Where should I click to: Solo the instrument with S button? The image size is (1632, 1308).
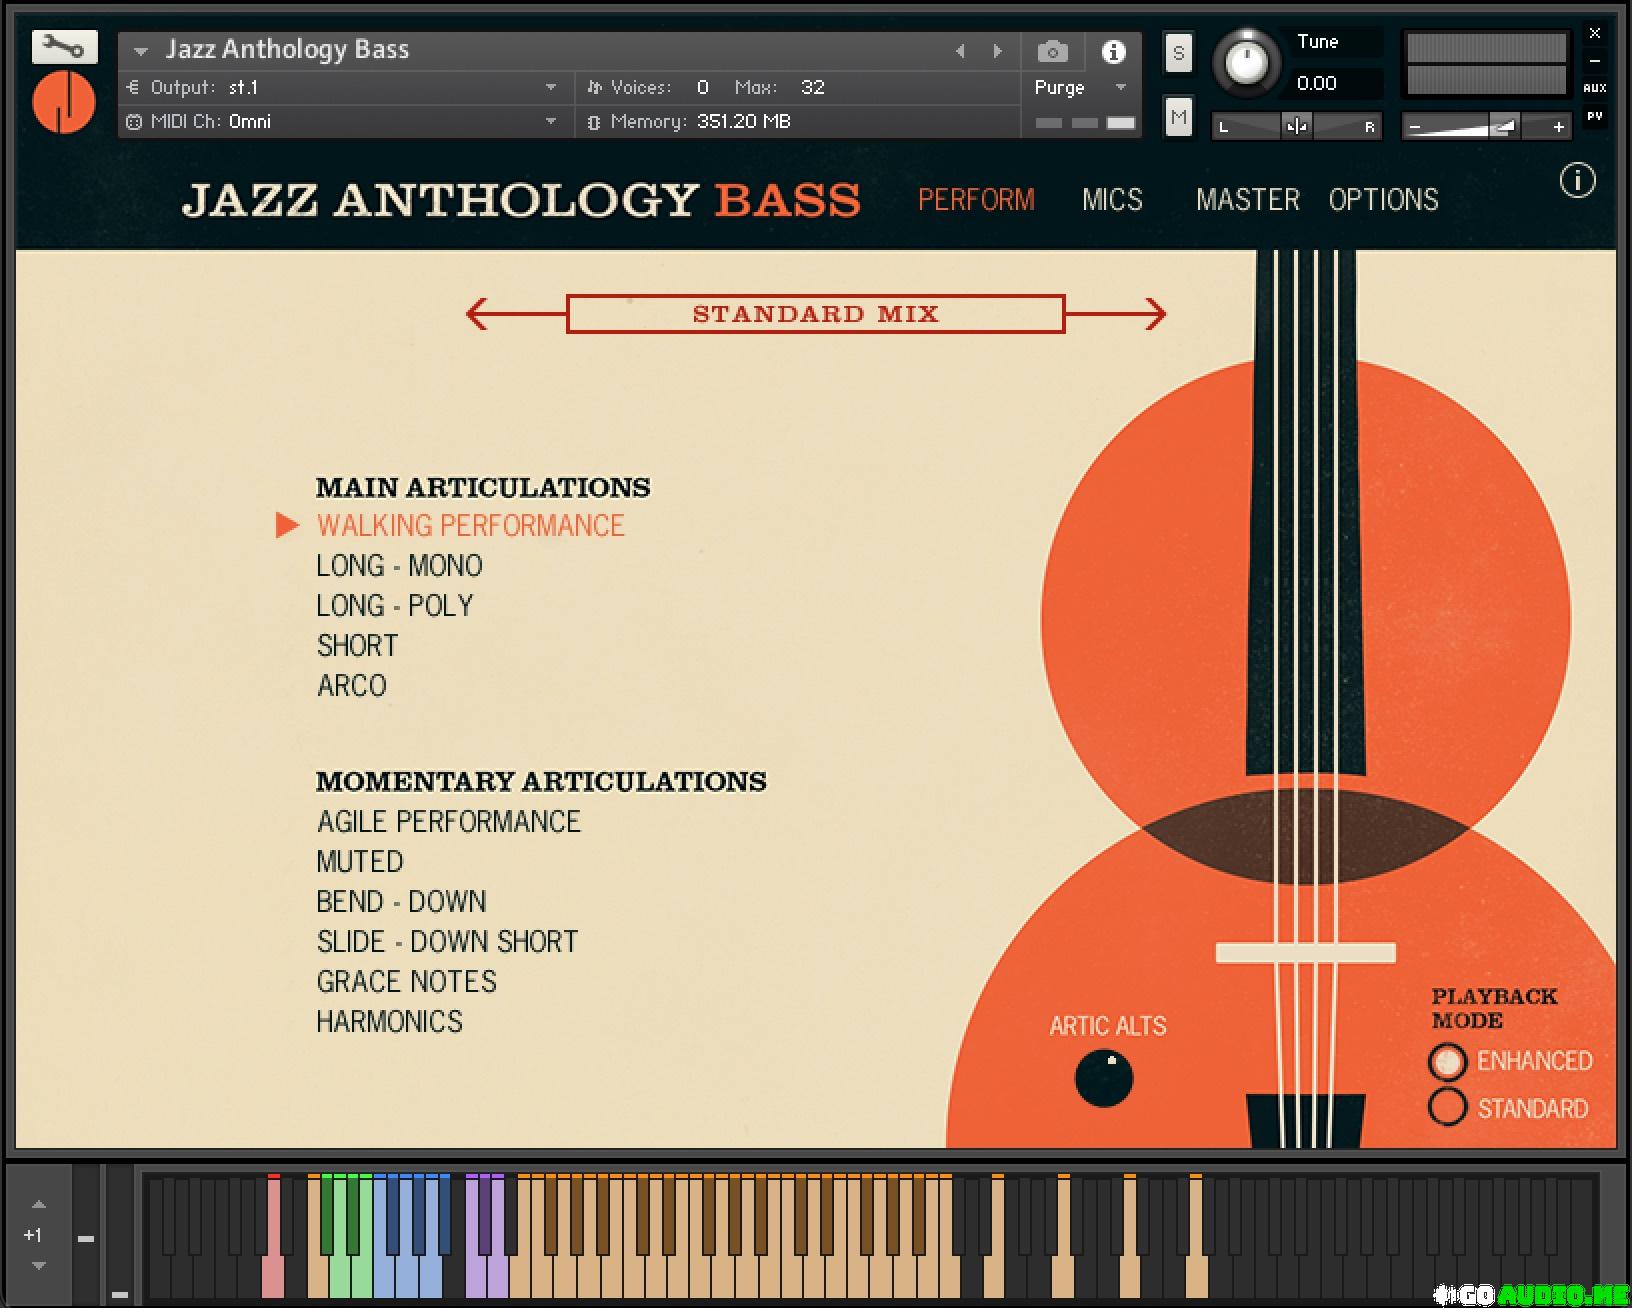[1178, 54]
